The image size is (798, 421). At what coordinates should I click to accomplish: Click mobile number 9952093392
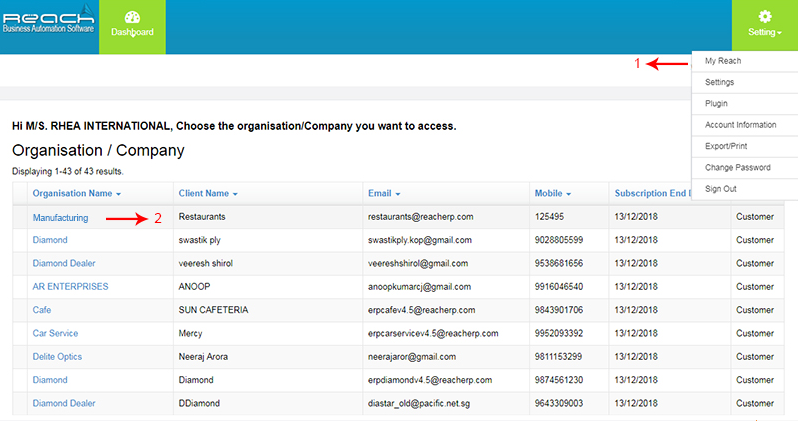coord(559,333)
